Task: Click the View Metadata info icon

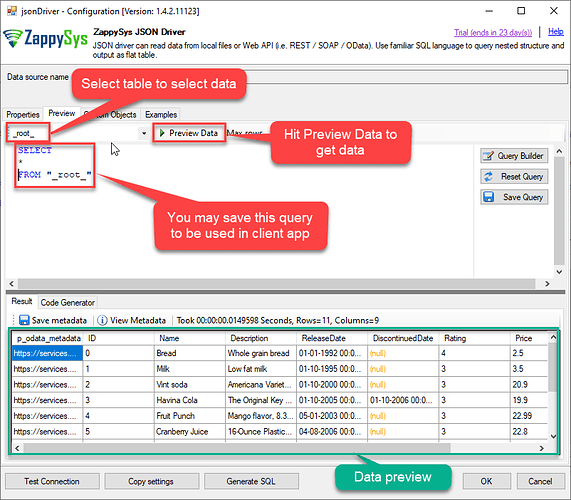Action: pyautogui.click(x=102, y=320)
